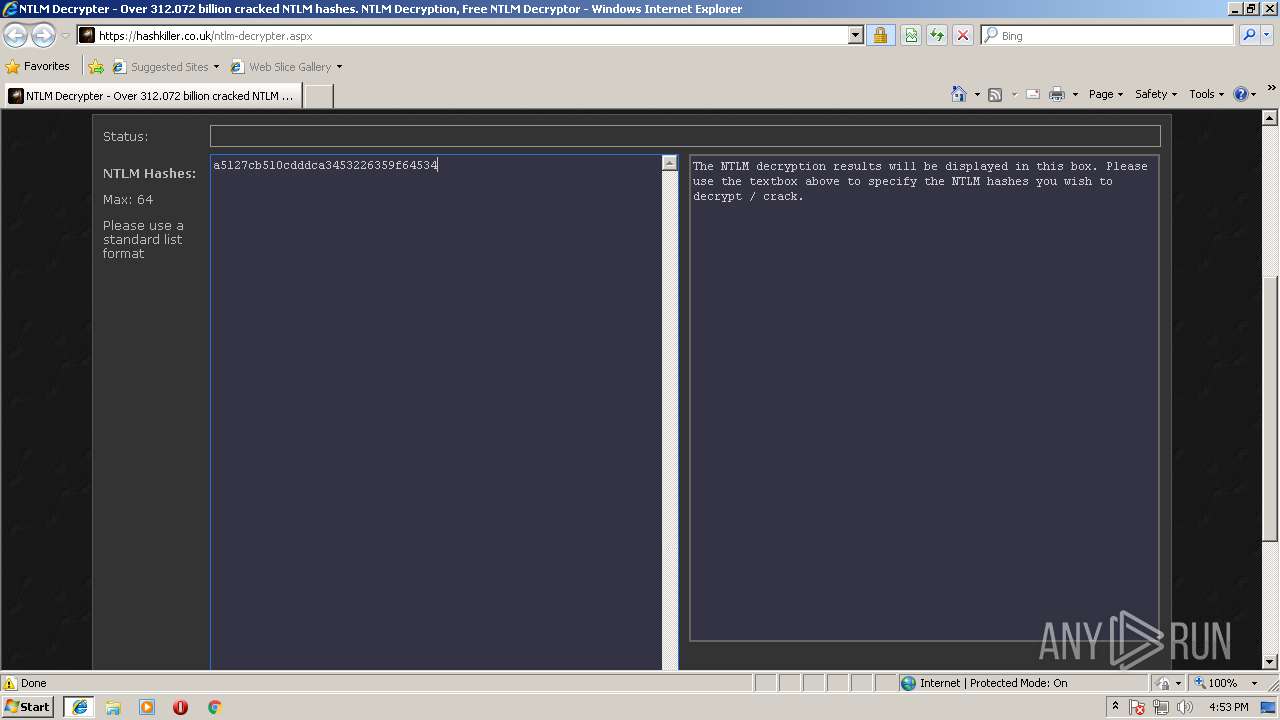Open Web Slice Gallery favorites link
The image size is (1280, 720).
[x=286, y=67]
